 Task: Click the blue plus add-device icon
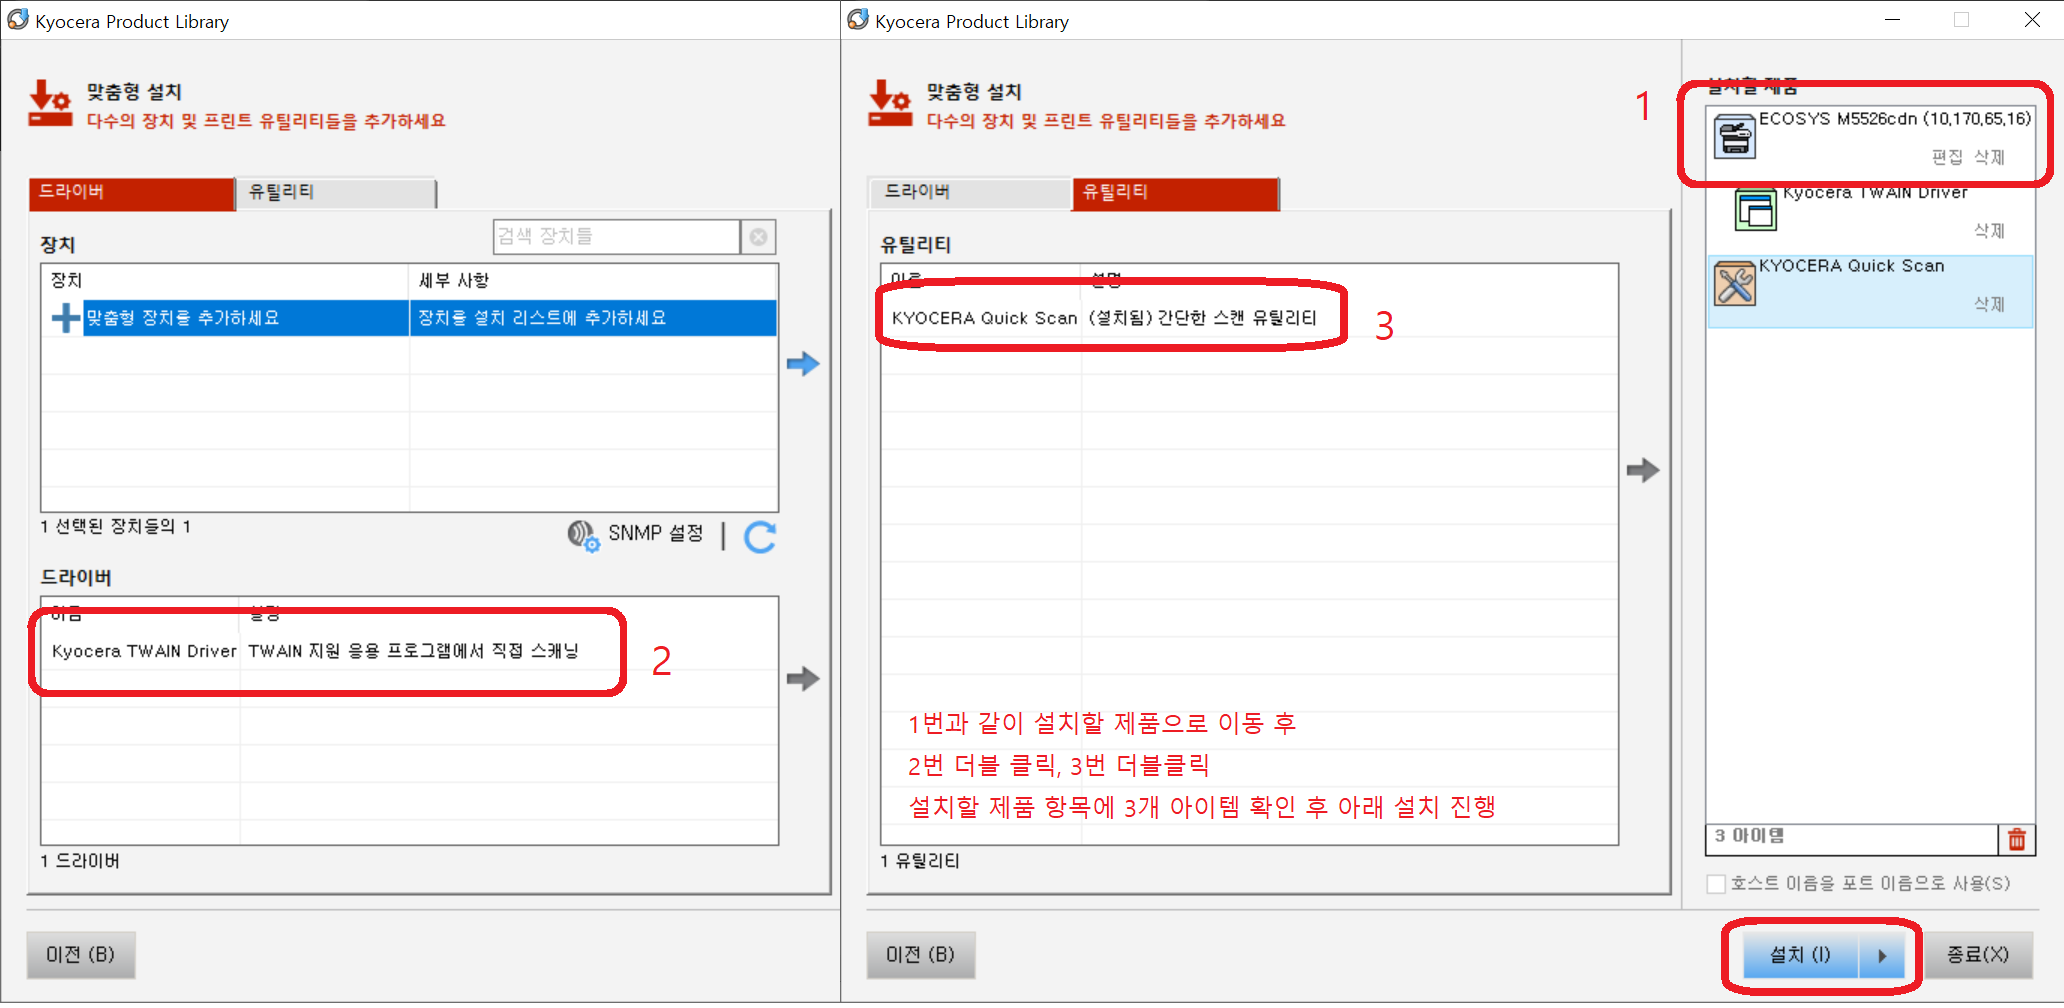coord(65,318)
